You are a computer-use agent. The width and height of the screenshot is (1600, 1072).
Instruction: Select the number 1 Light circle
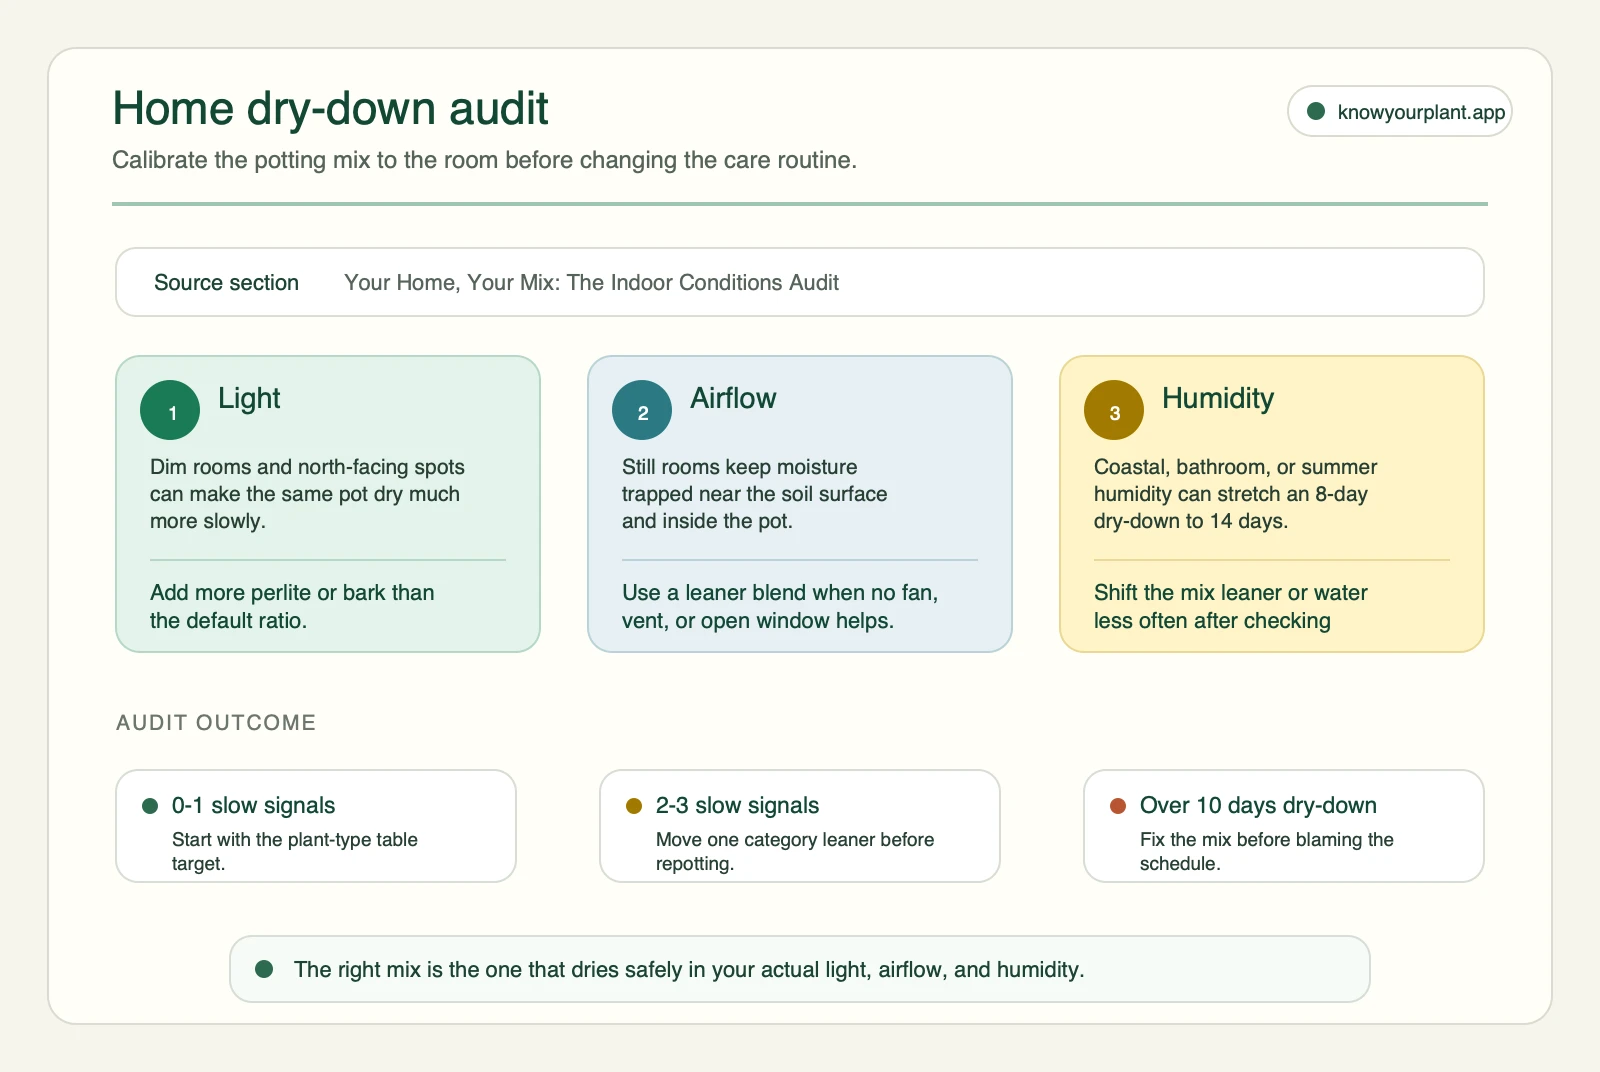[170, 410]
